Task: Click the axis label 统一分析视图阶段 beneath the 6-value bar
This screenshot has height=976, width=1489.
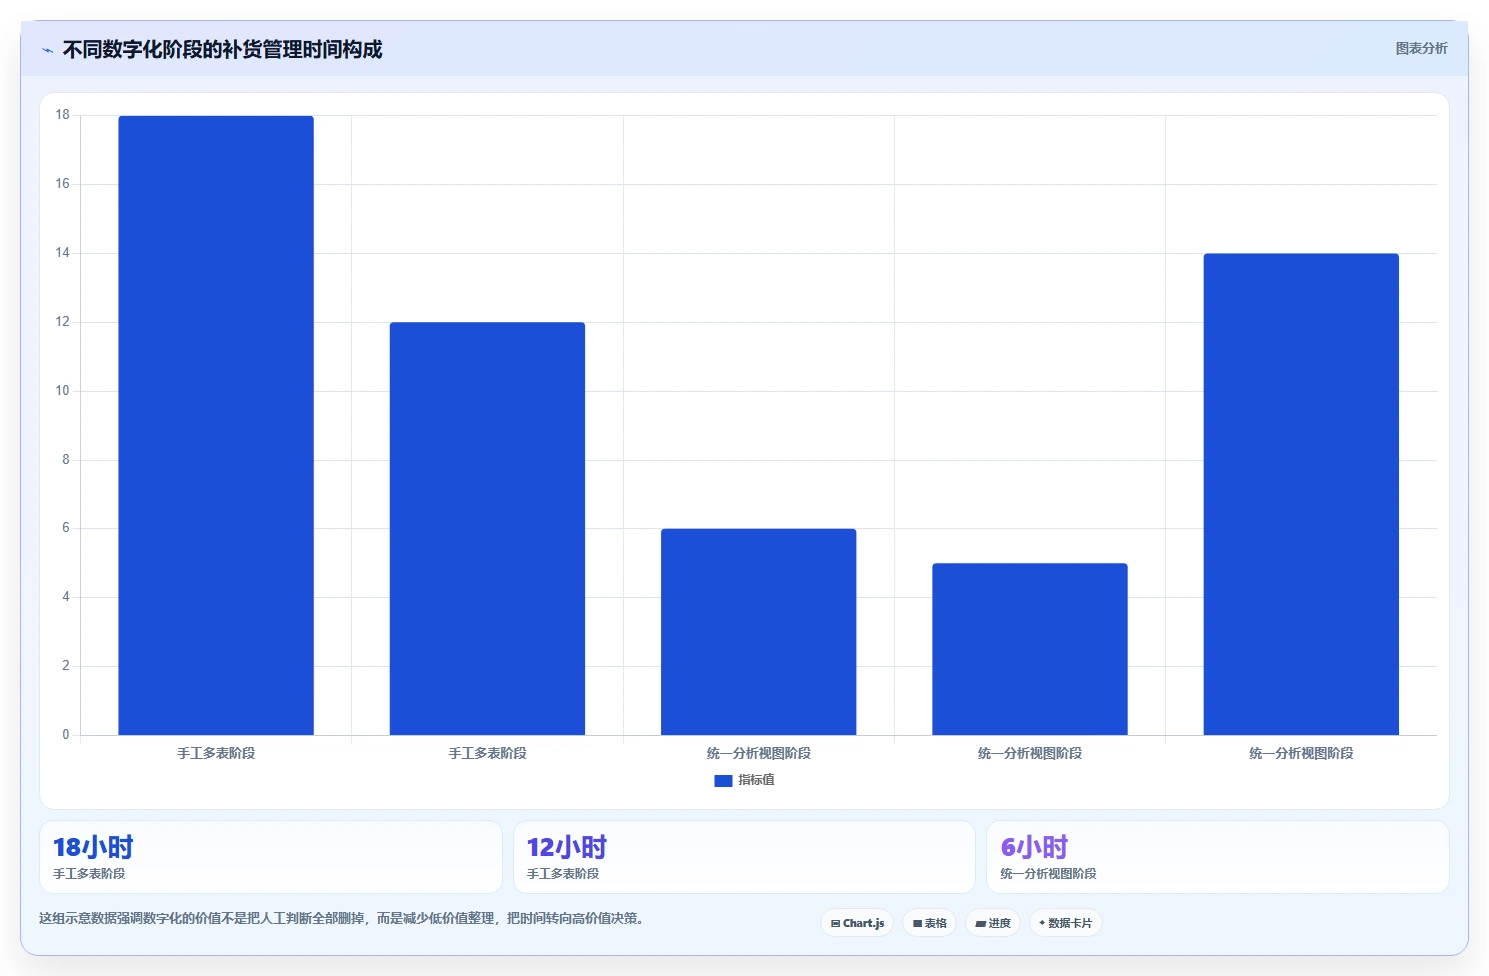Action: pyautogui.click(x=758, y=753)
